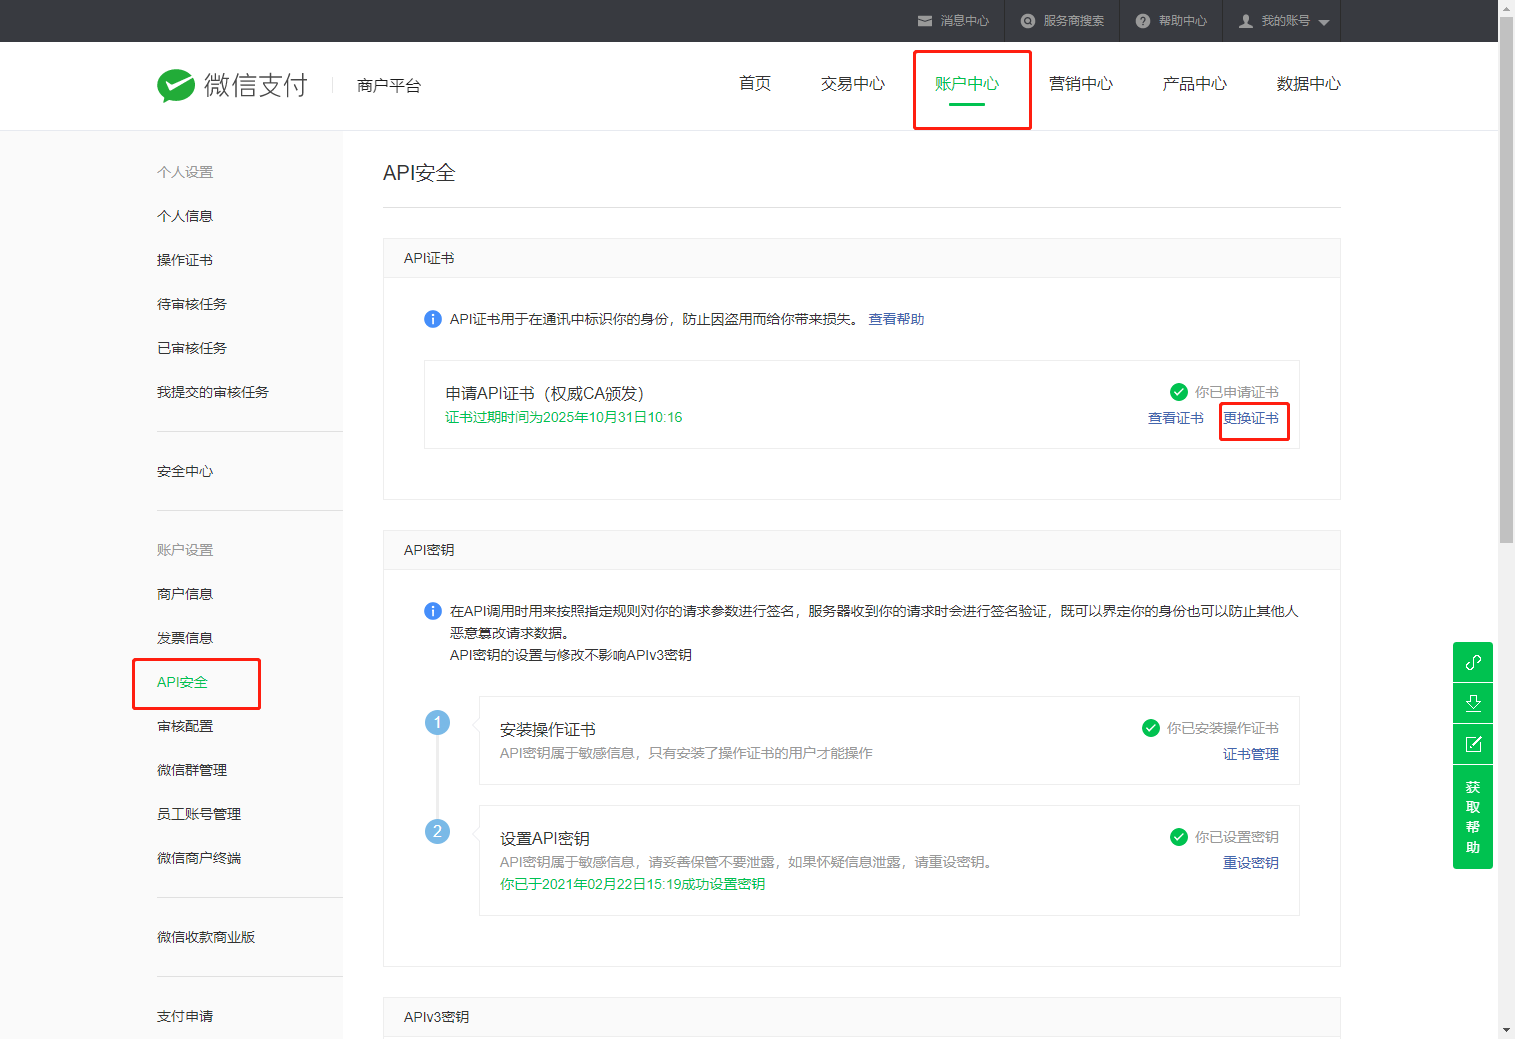The height and width of the screenshot is (1039, 1515).
Task: Click the vertical scrollbar thumb
Action: point(1506,282)
